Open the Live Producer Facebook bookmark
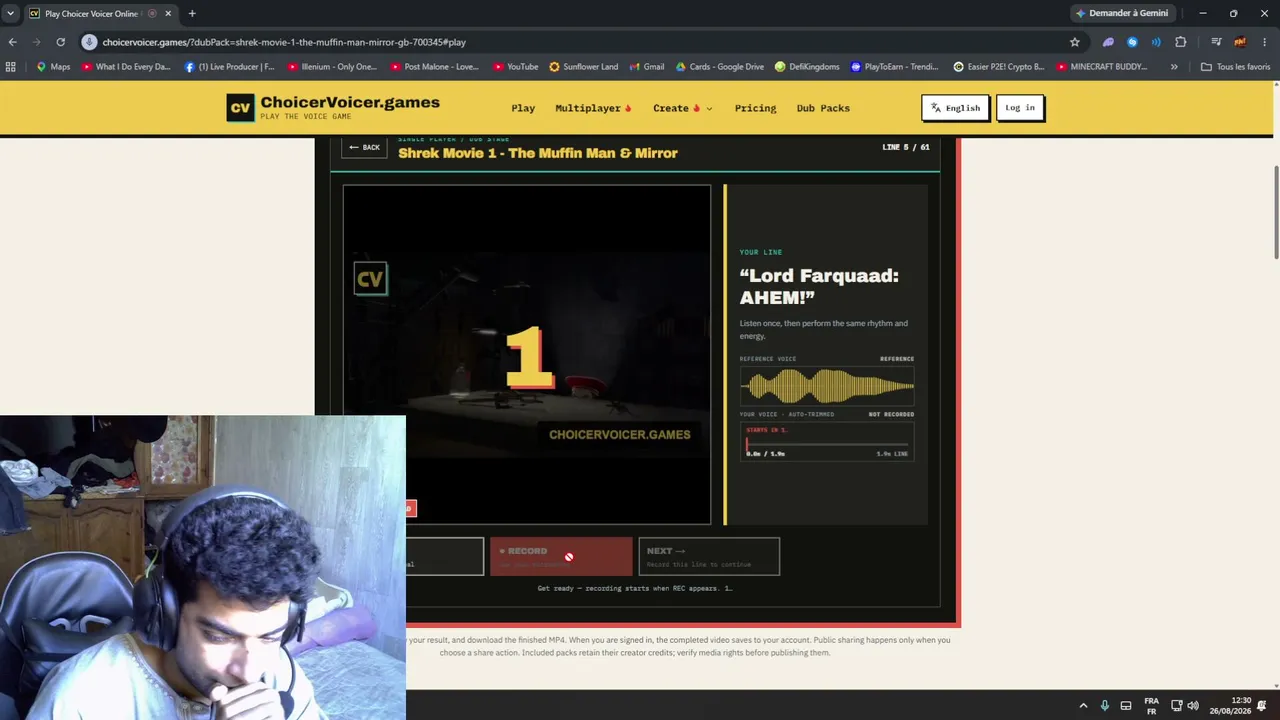 230,67
